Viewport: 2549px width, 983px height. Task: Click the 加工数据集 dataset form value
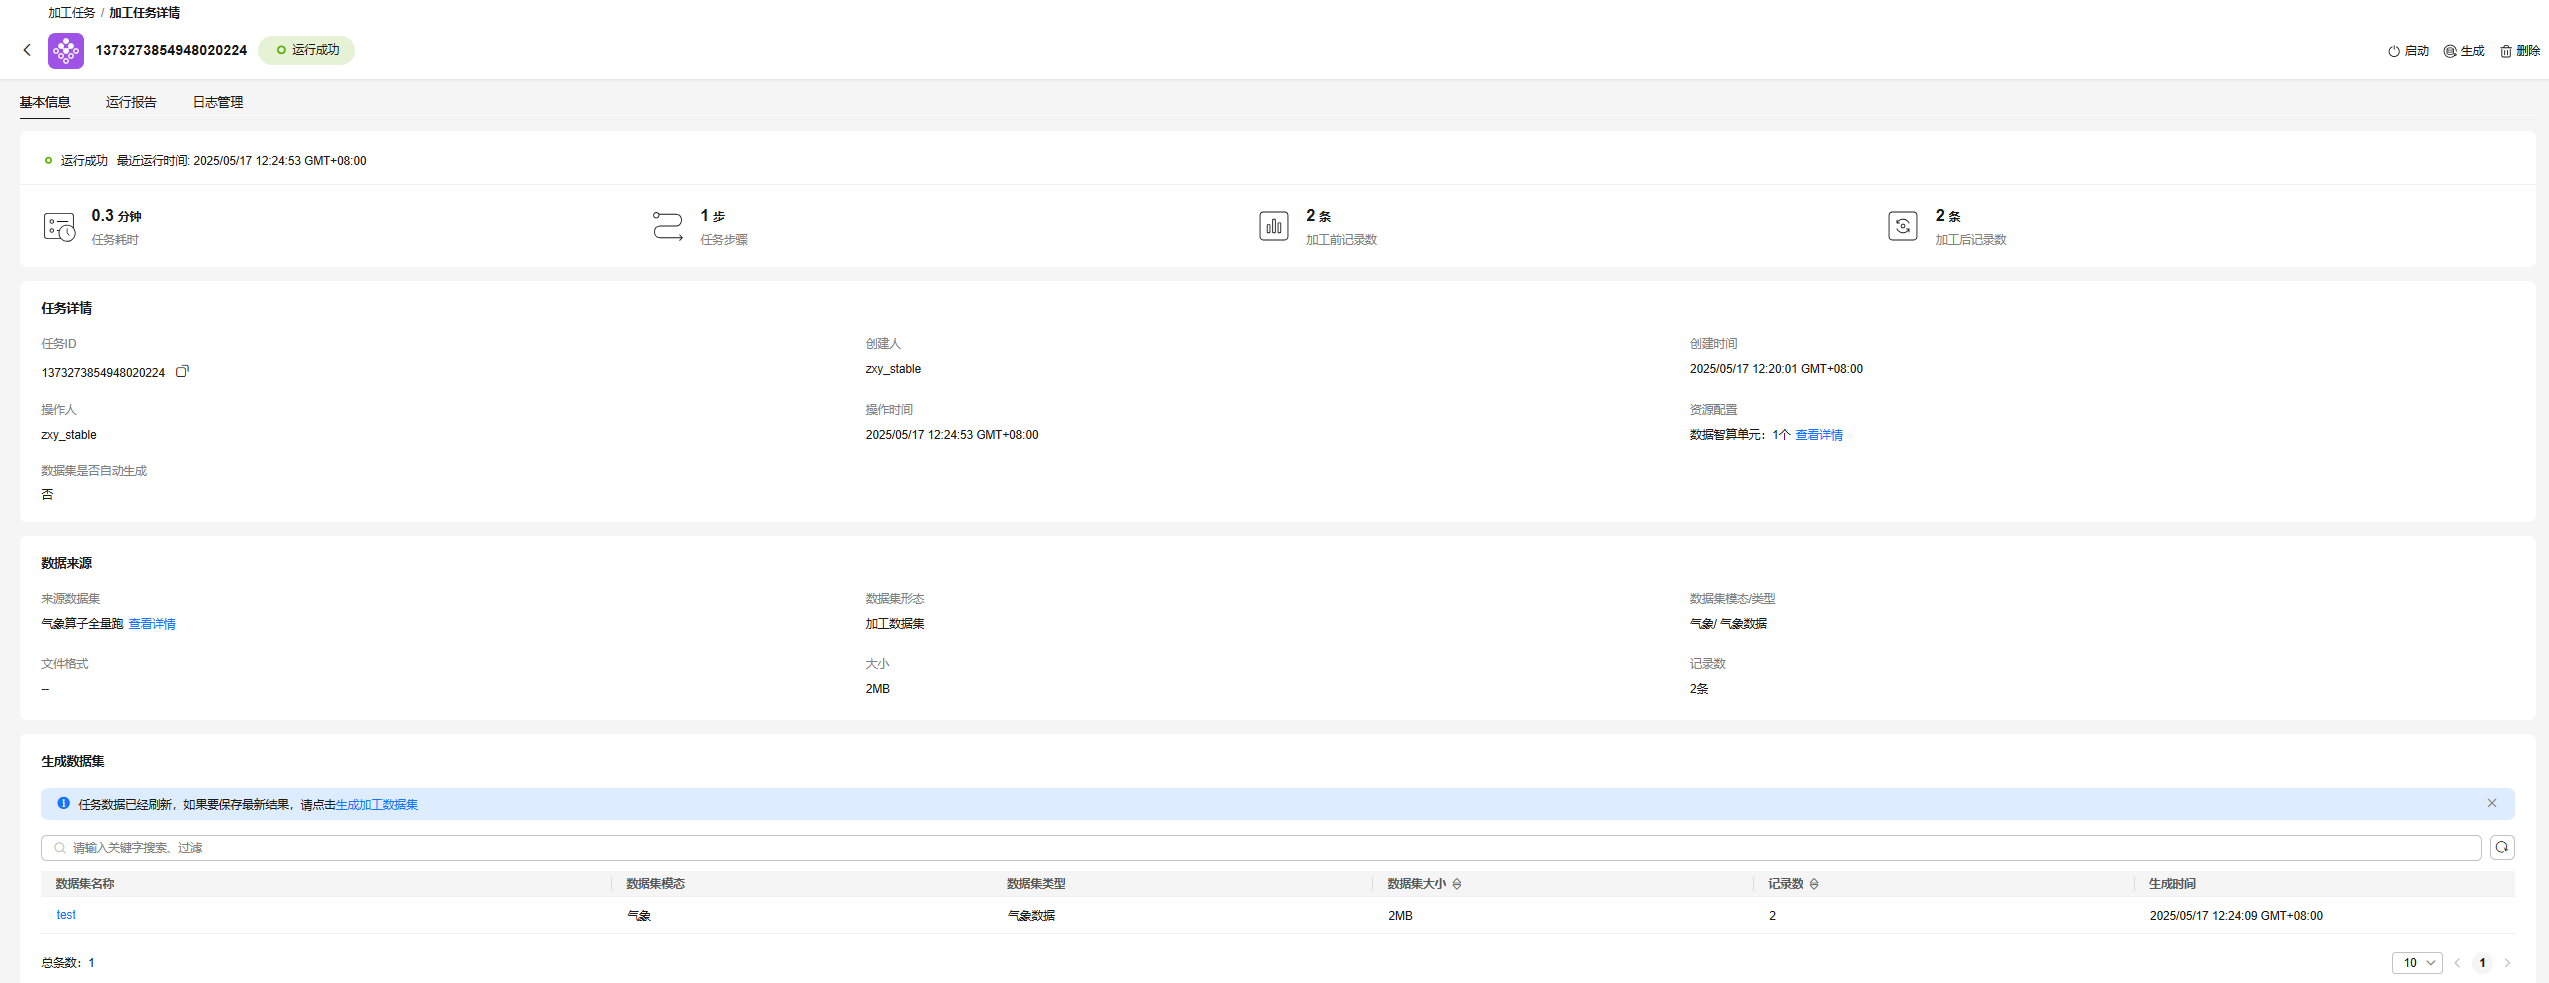(x=895, y=624)
